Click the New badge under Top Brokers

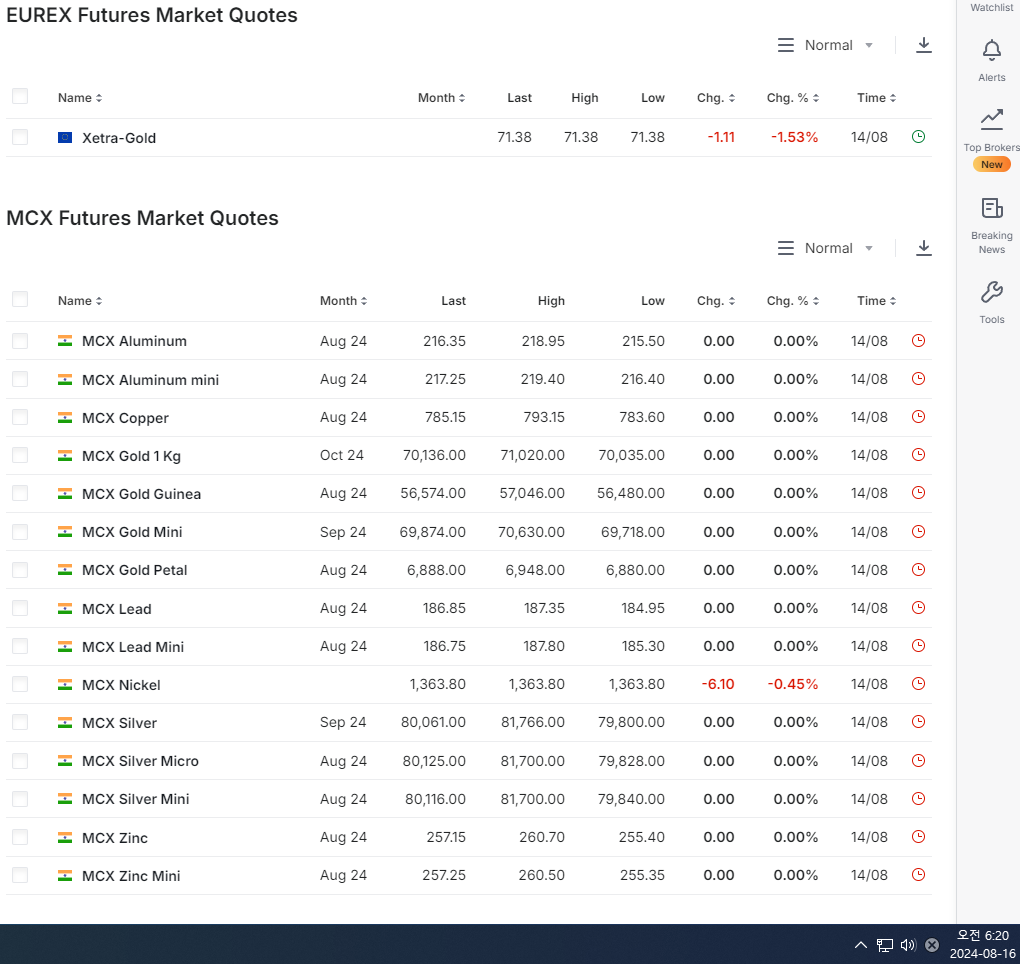point(991,165)
